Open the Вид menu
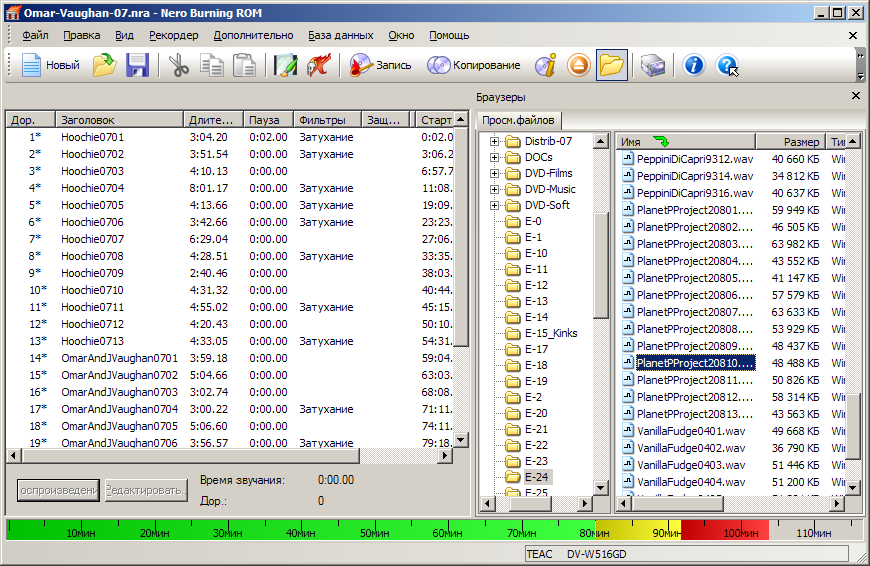The height and width of the screenshot is (566, 870). 124,36
